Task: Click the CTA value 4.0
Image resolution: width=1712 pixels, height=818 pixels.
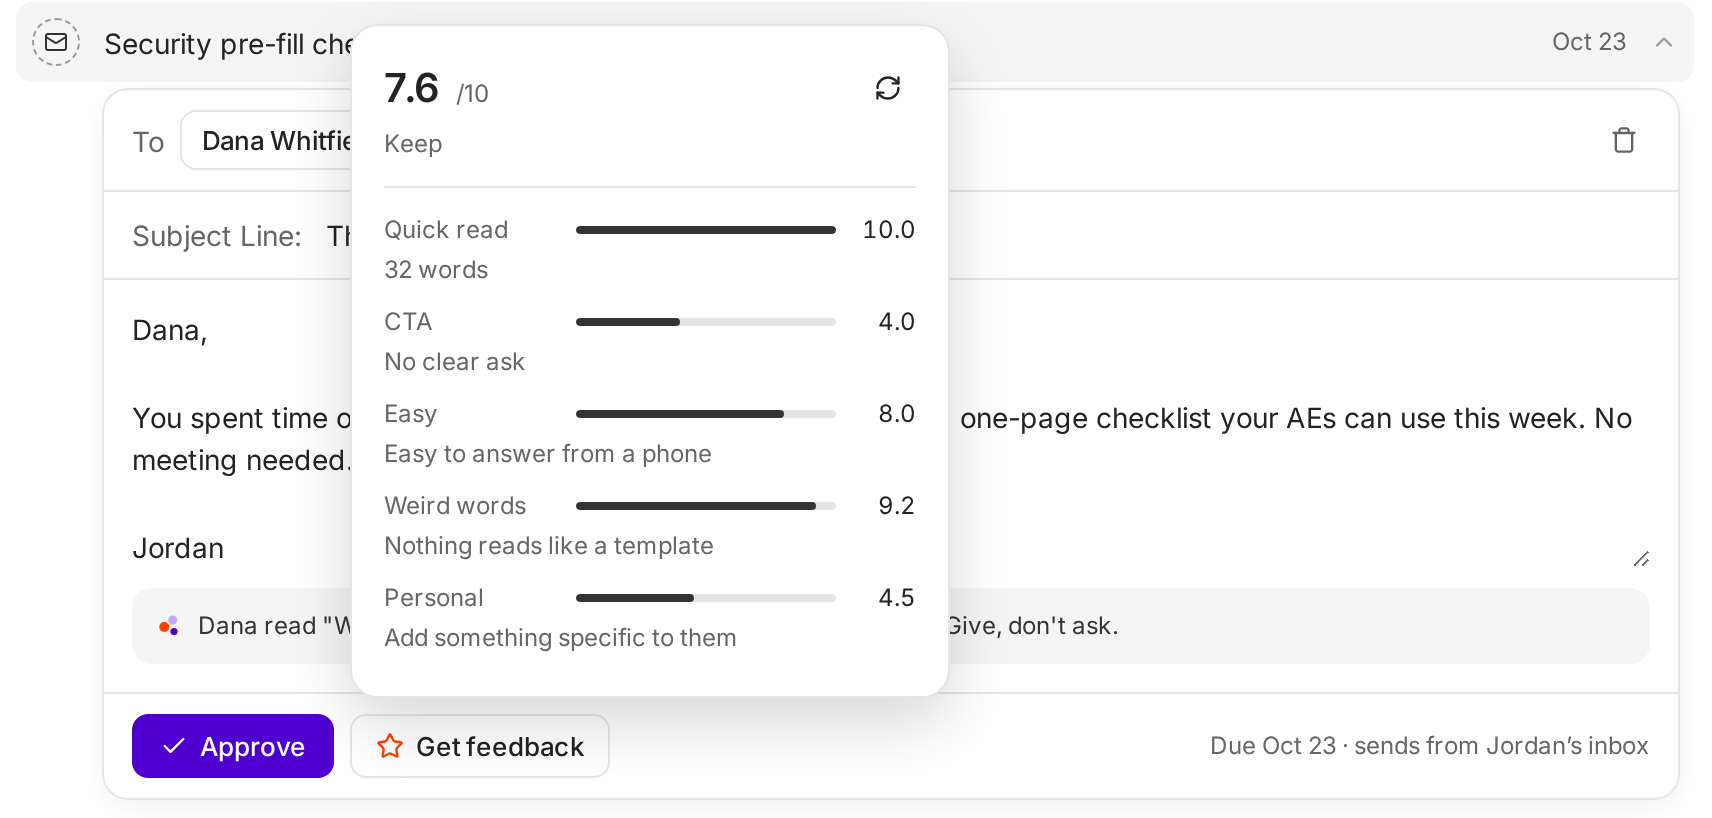Action: [896, 322]
